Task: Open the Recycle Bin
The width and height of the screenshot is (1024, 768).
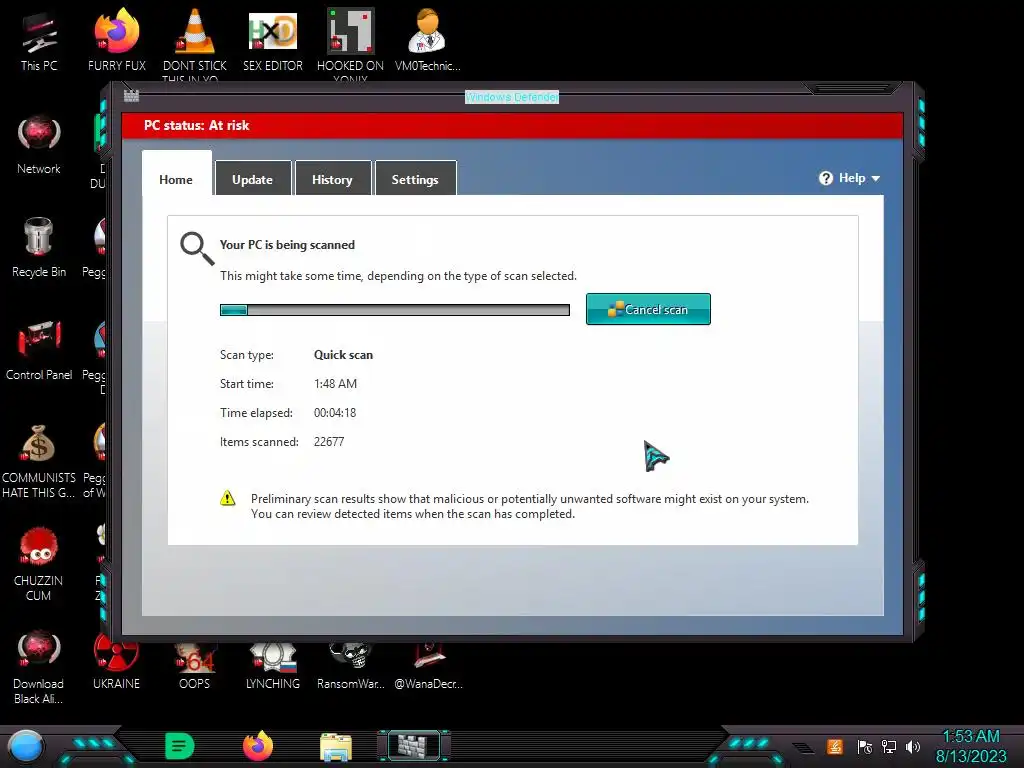Action: [x=39, y=248]
